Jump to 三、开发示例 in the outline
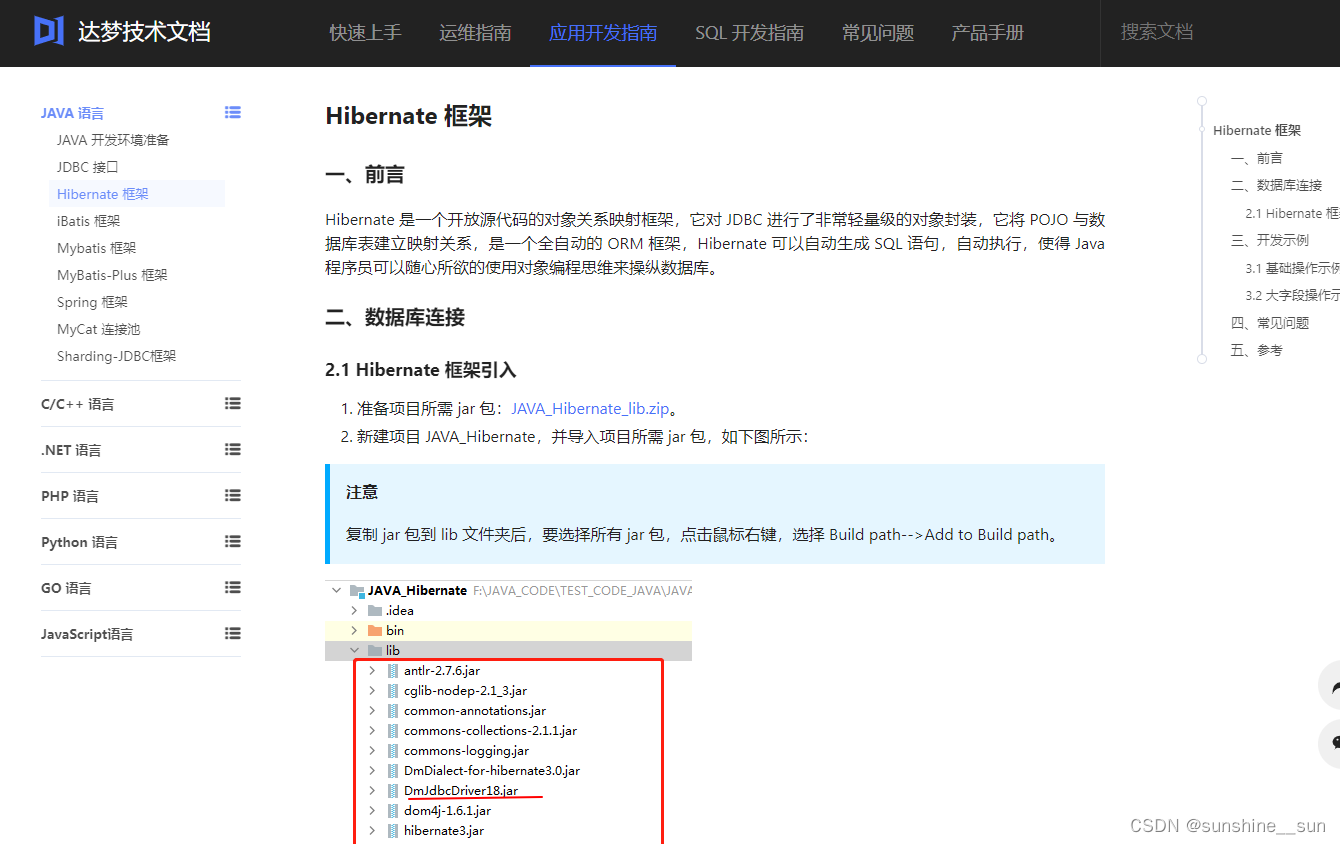Viewport: 1340px width, 844px height. tap(1270, 240)
